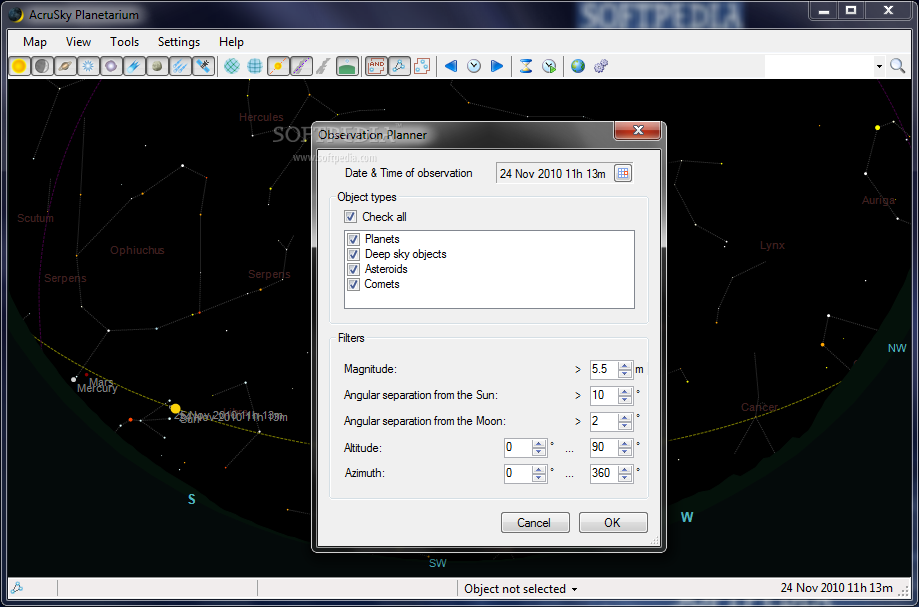Toggle constellation boundaries toolbar icon
The width and height of the screenshot is (919, 607).
[x=422, y=66]
